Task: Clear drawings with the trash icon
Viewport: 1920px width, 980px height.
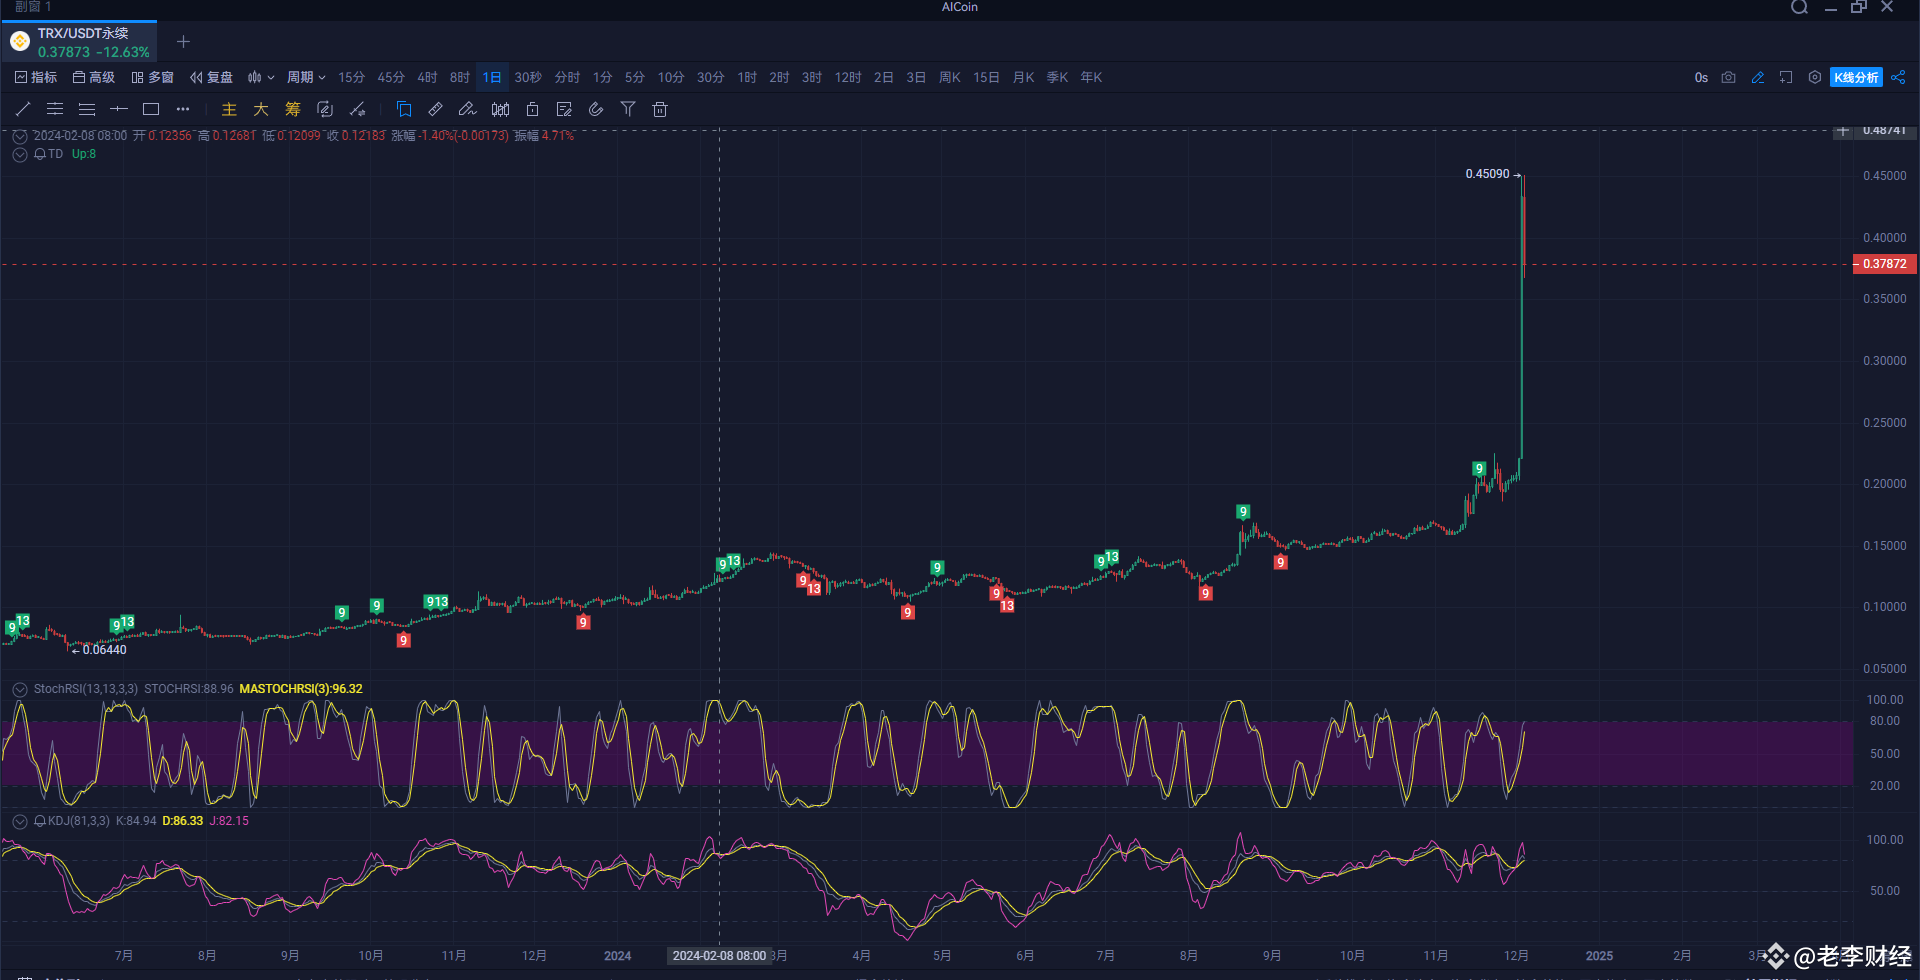Action: [659, 109]
